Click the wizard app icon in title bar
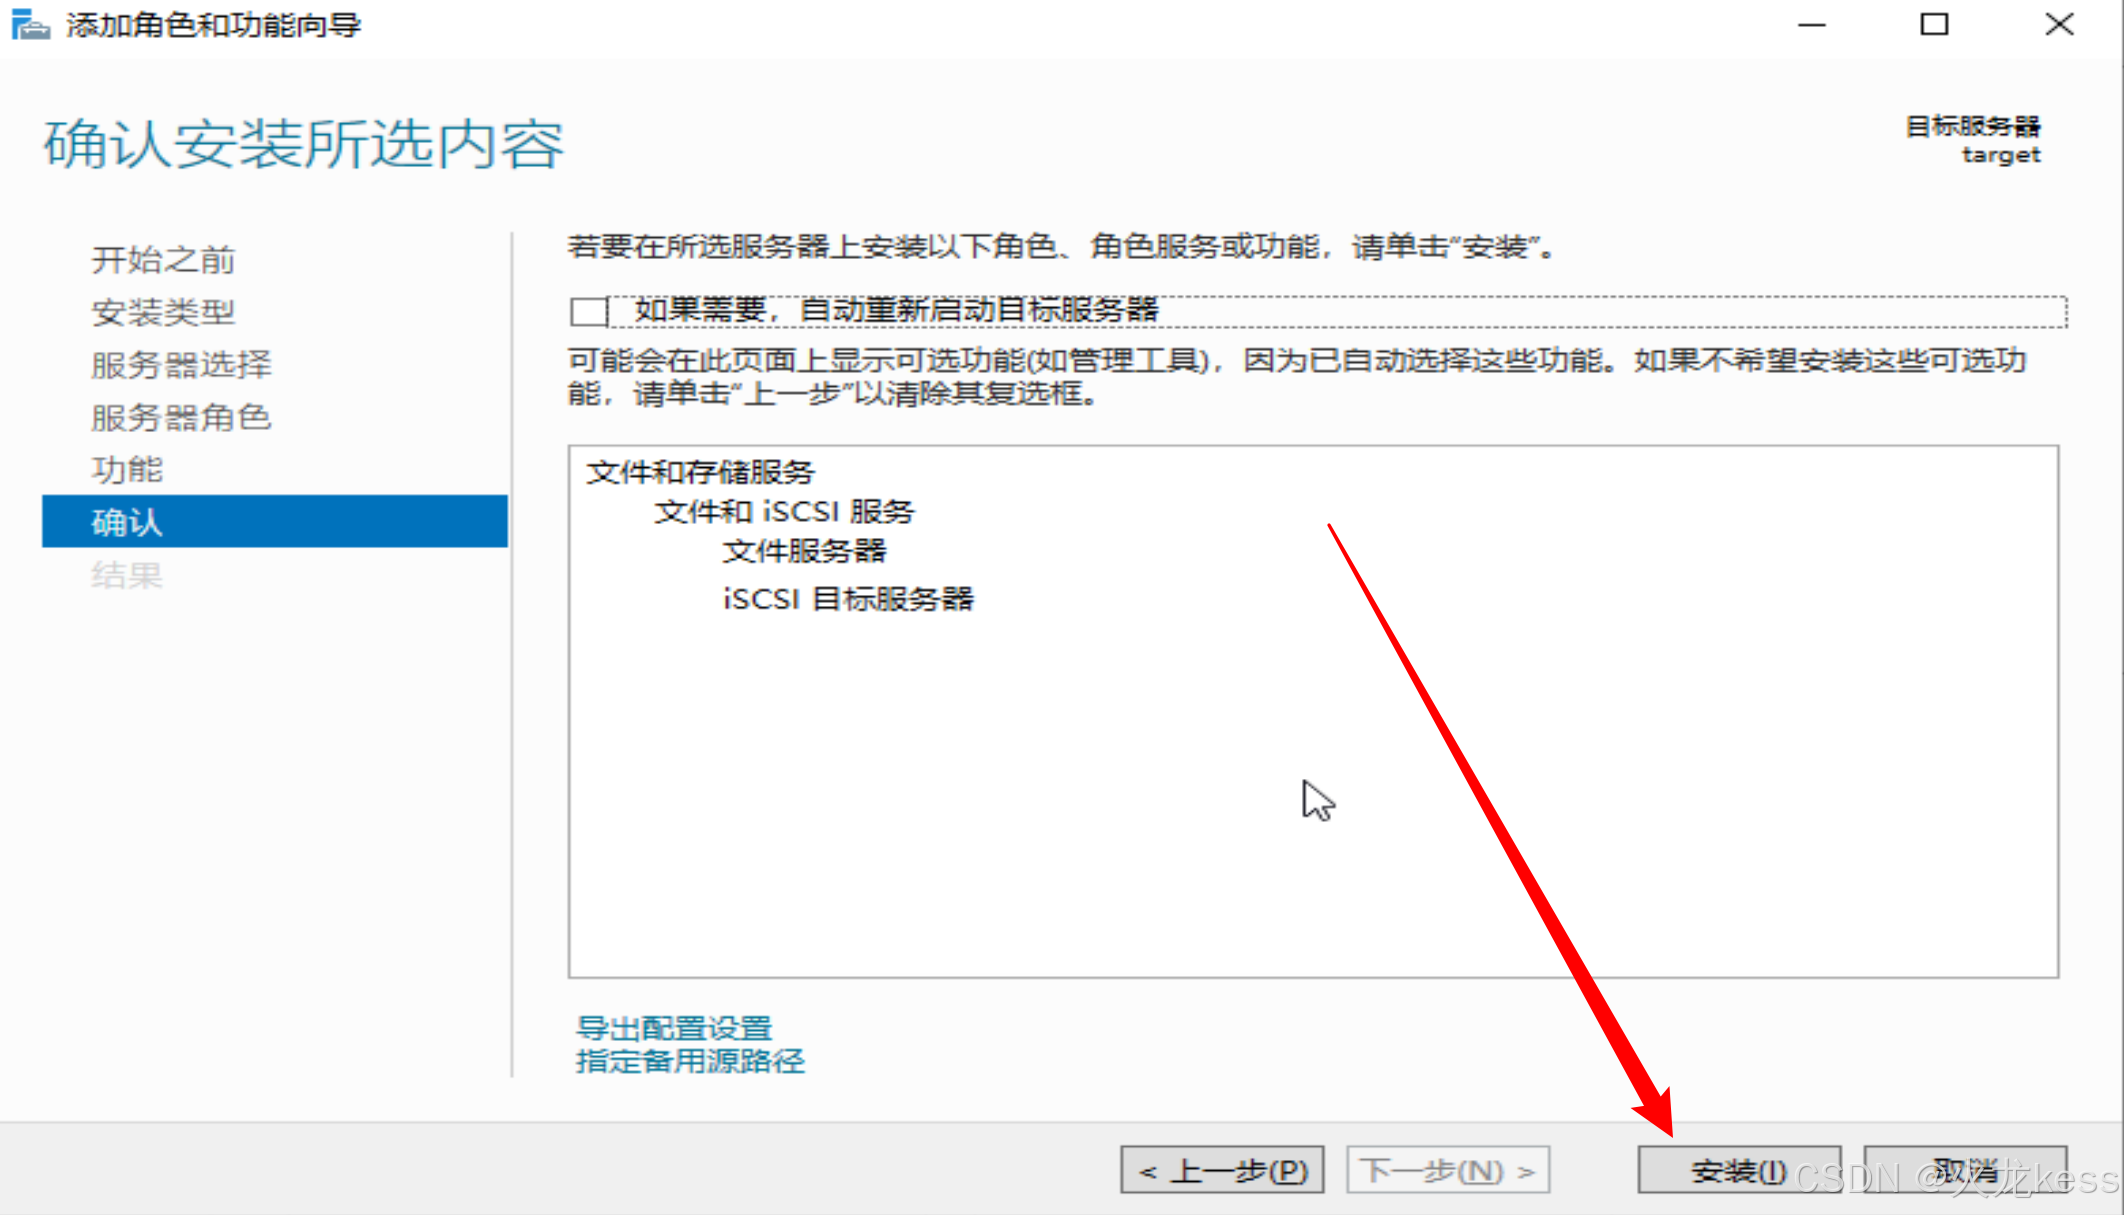The image size is (2124, 1215). [29, 24]
